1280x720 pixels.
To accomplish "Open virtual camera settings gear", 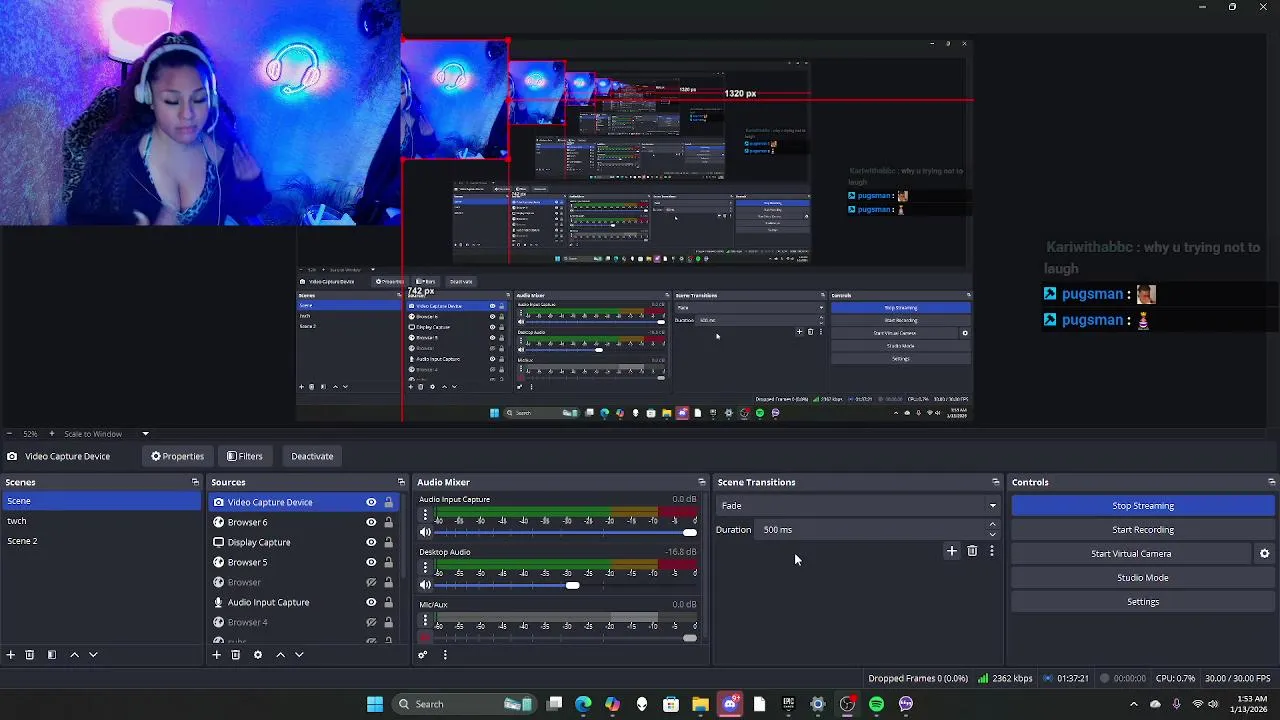I will click(1264, 554).
